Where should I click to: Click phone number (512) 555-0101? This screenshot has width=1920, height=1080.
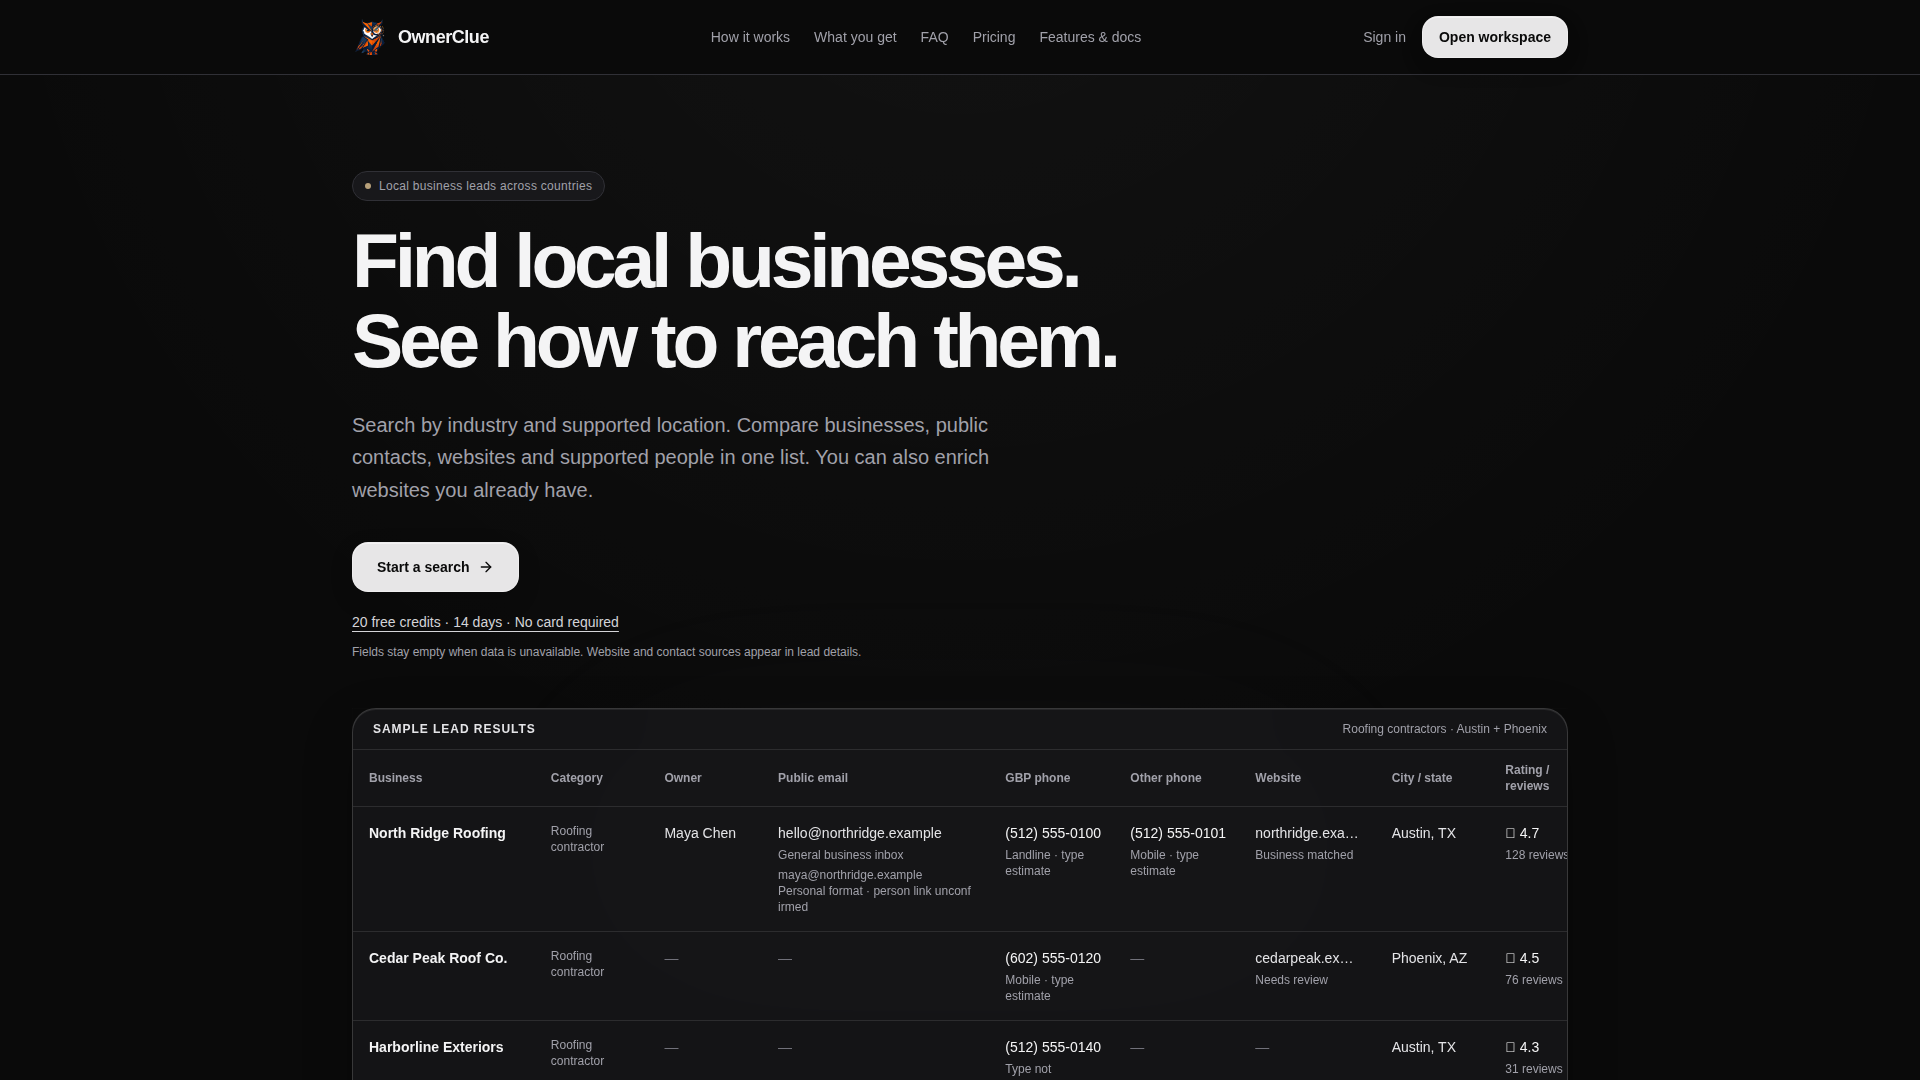(x=1178, y=833)
